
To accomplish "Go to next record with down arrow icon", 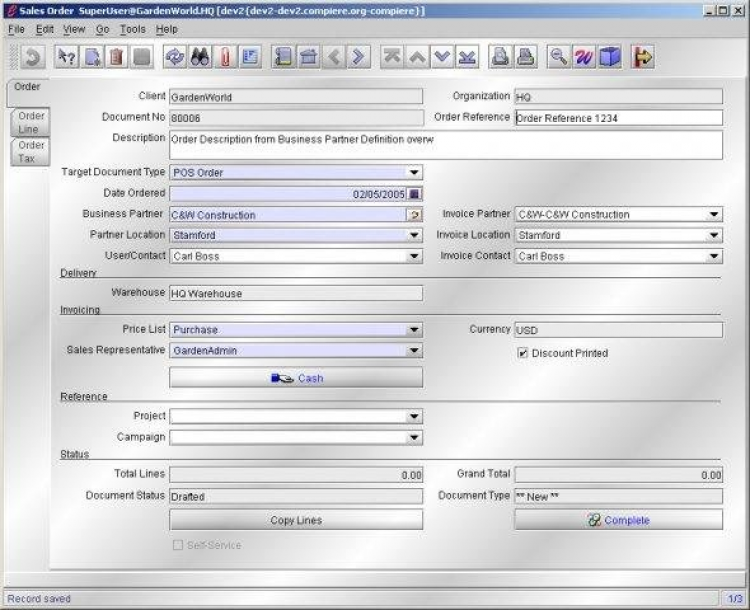I will 442,58.
